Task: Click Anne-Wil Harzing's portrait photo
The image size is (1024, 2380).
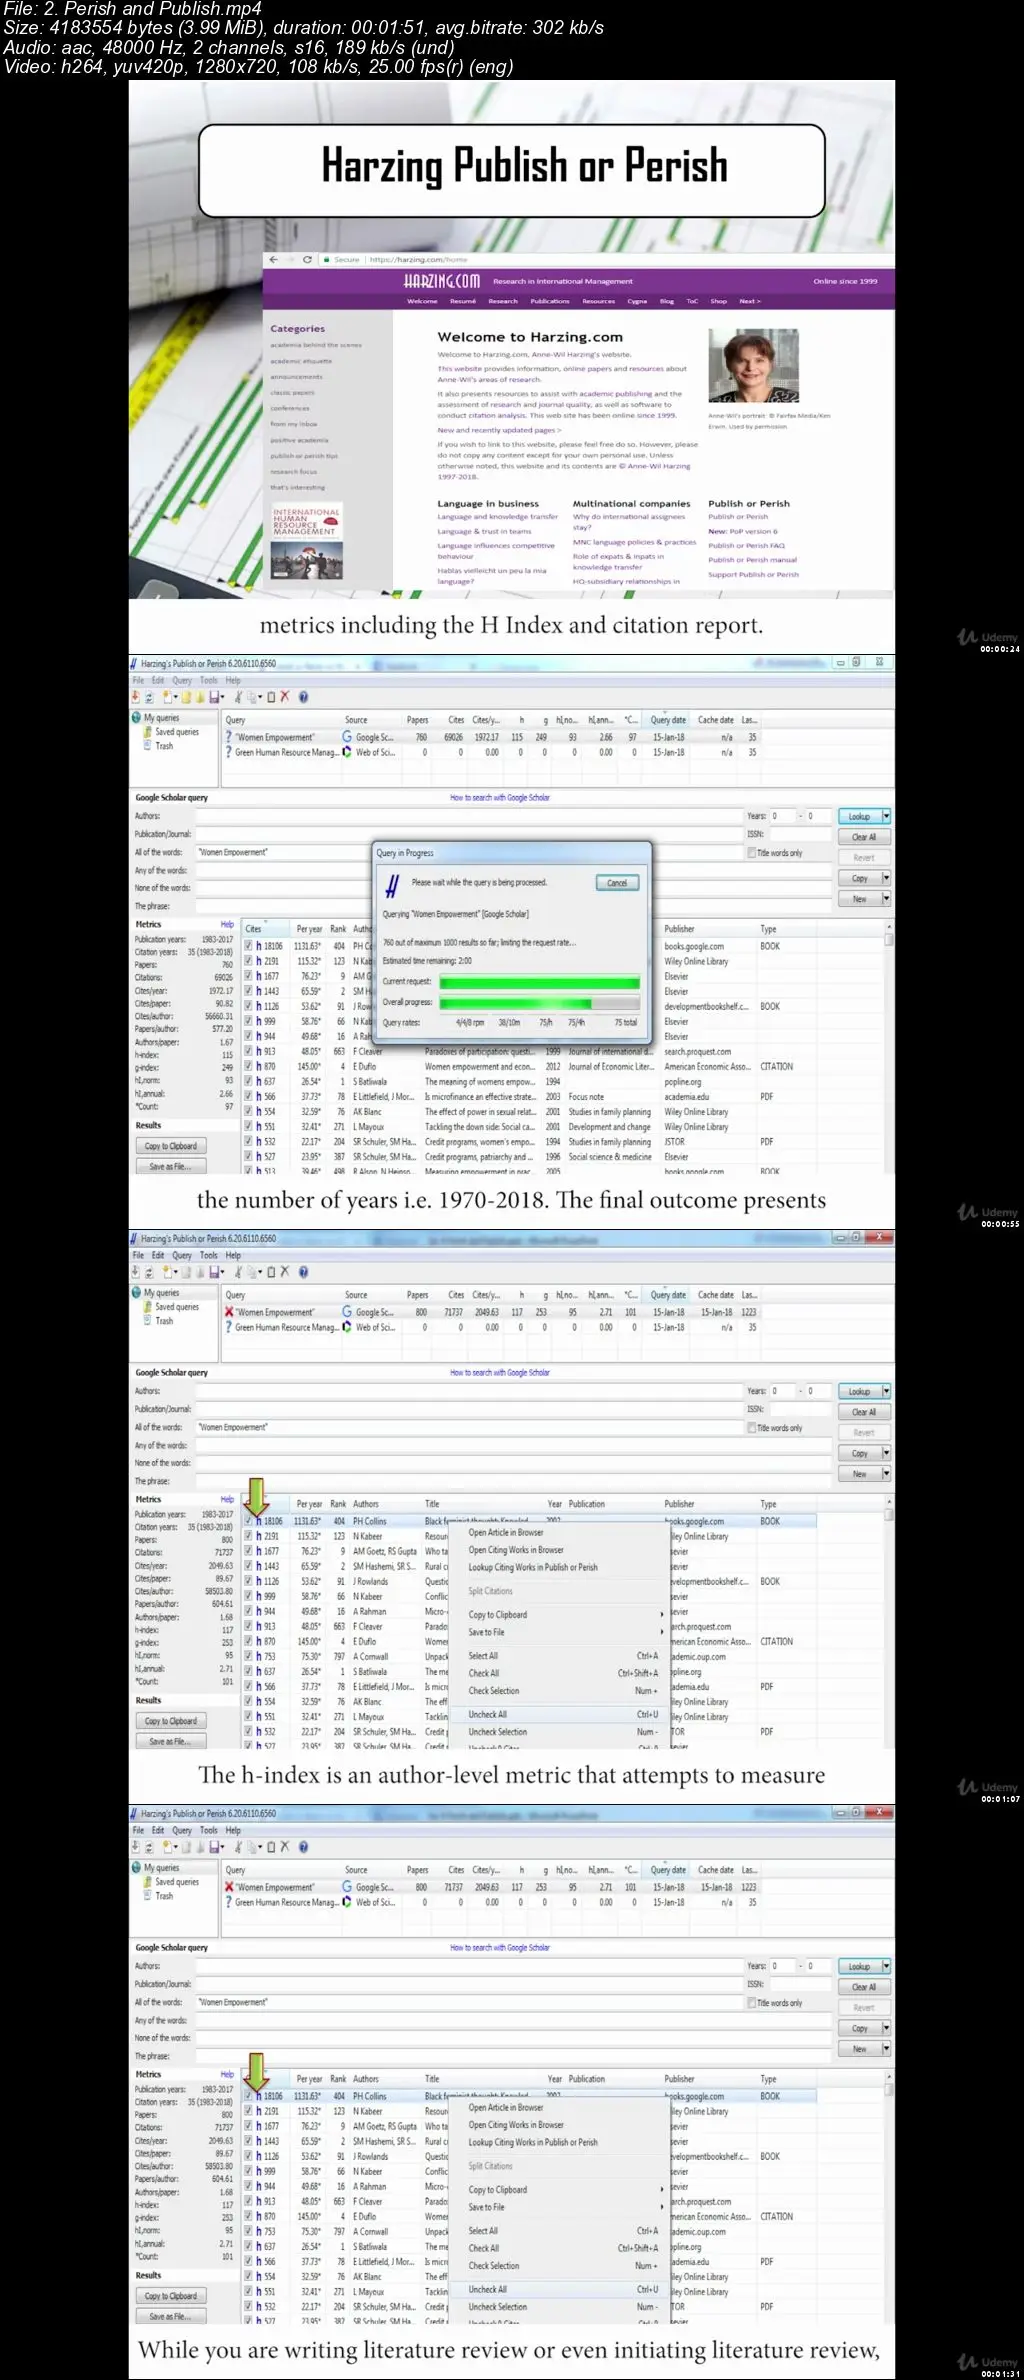Action: [x=754, y=366]
